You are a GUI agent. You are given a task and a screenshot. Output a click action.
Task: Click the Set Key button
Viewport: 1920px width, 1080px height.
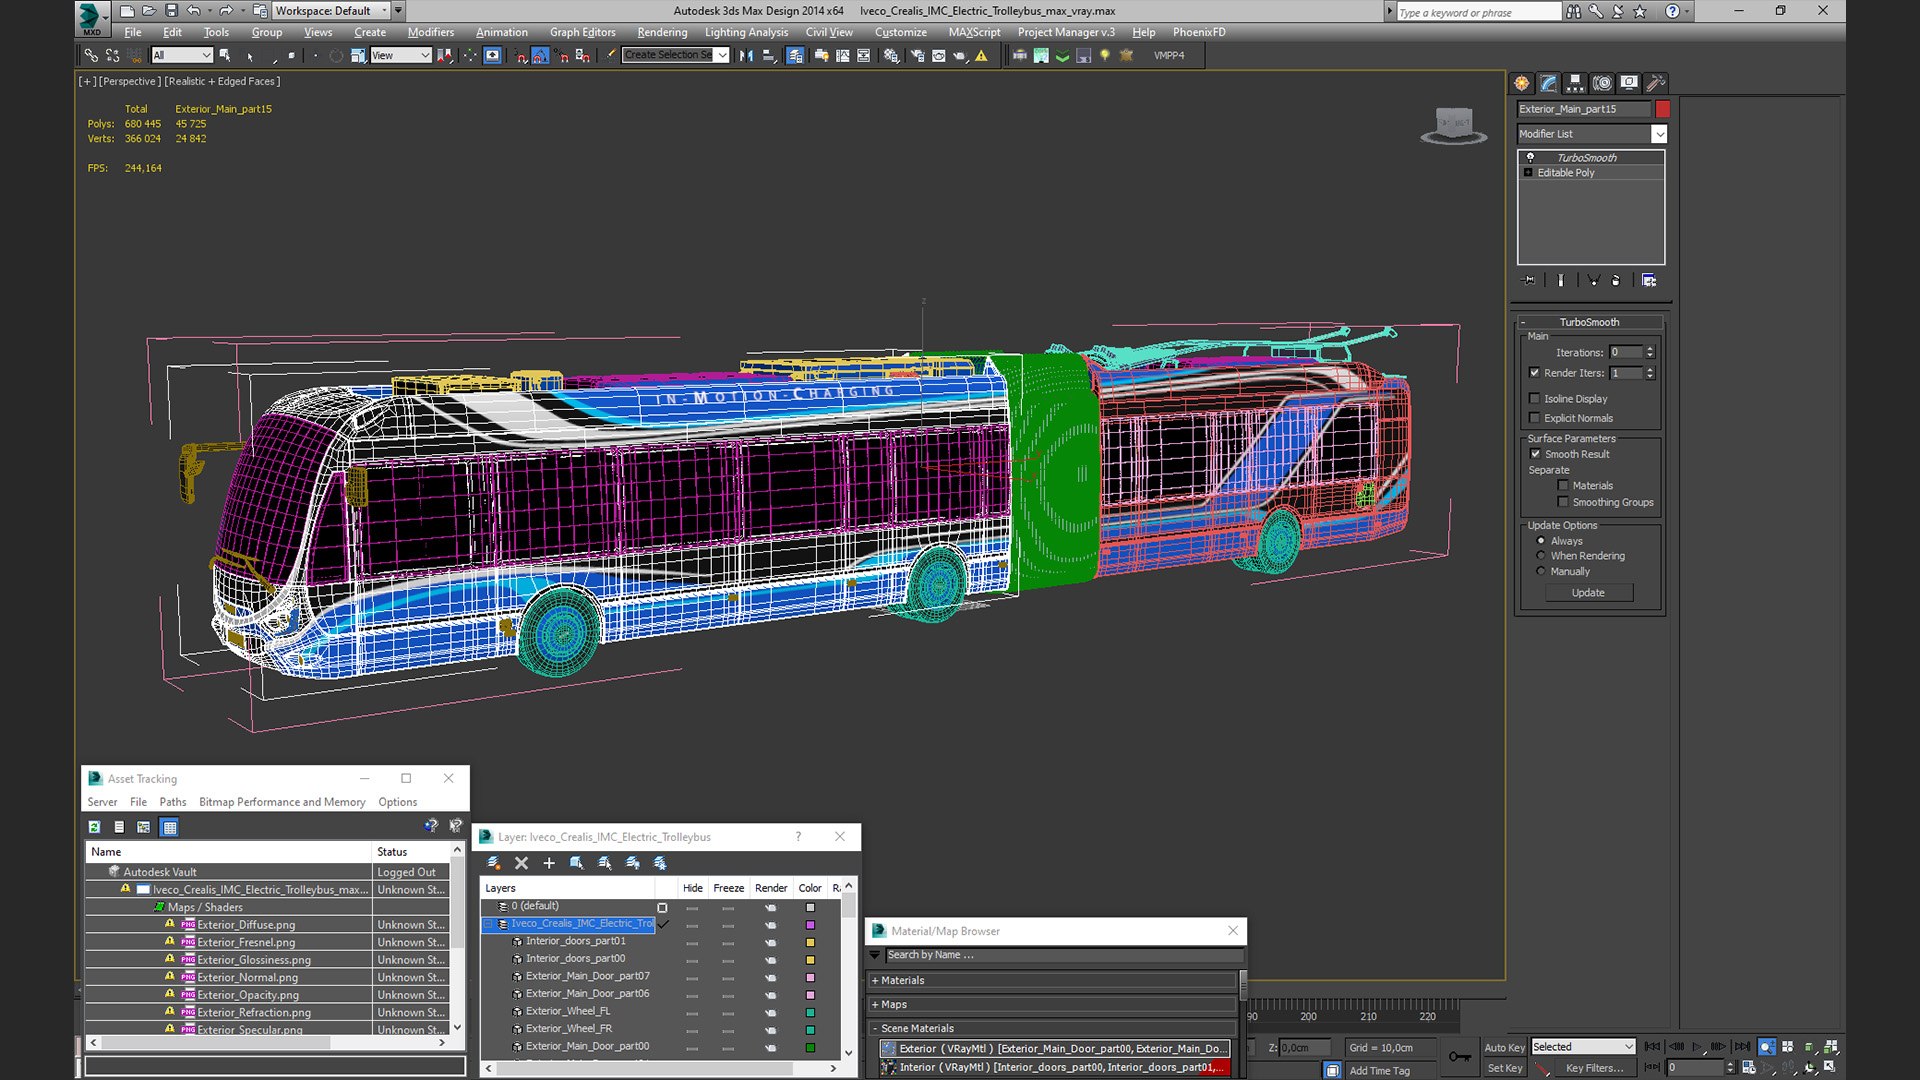tap(1504, 1068)
